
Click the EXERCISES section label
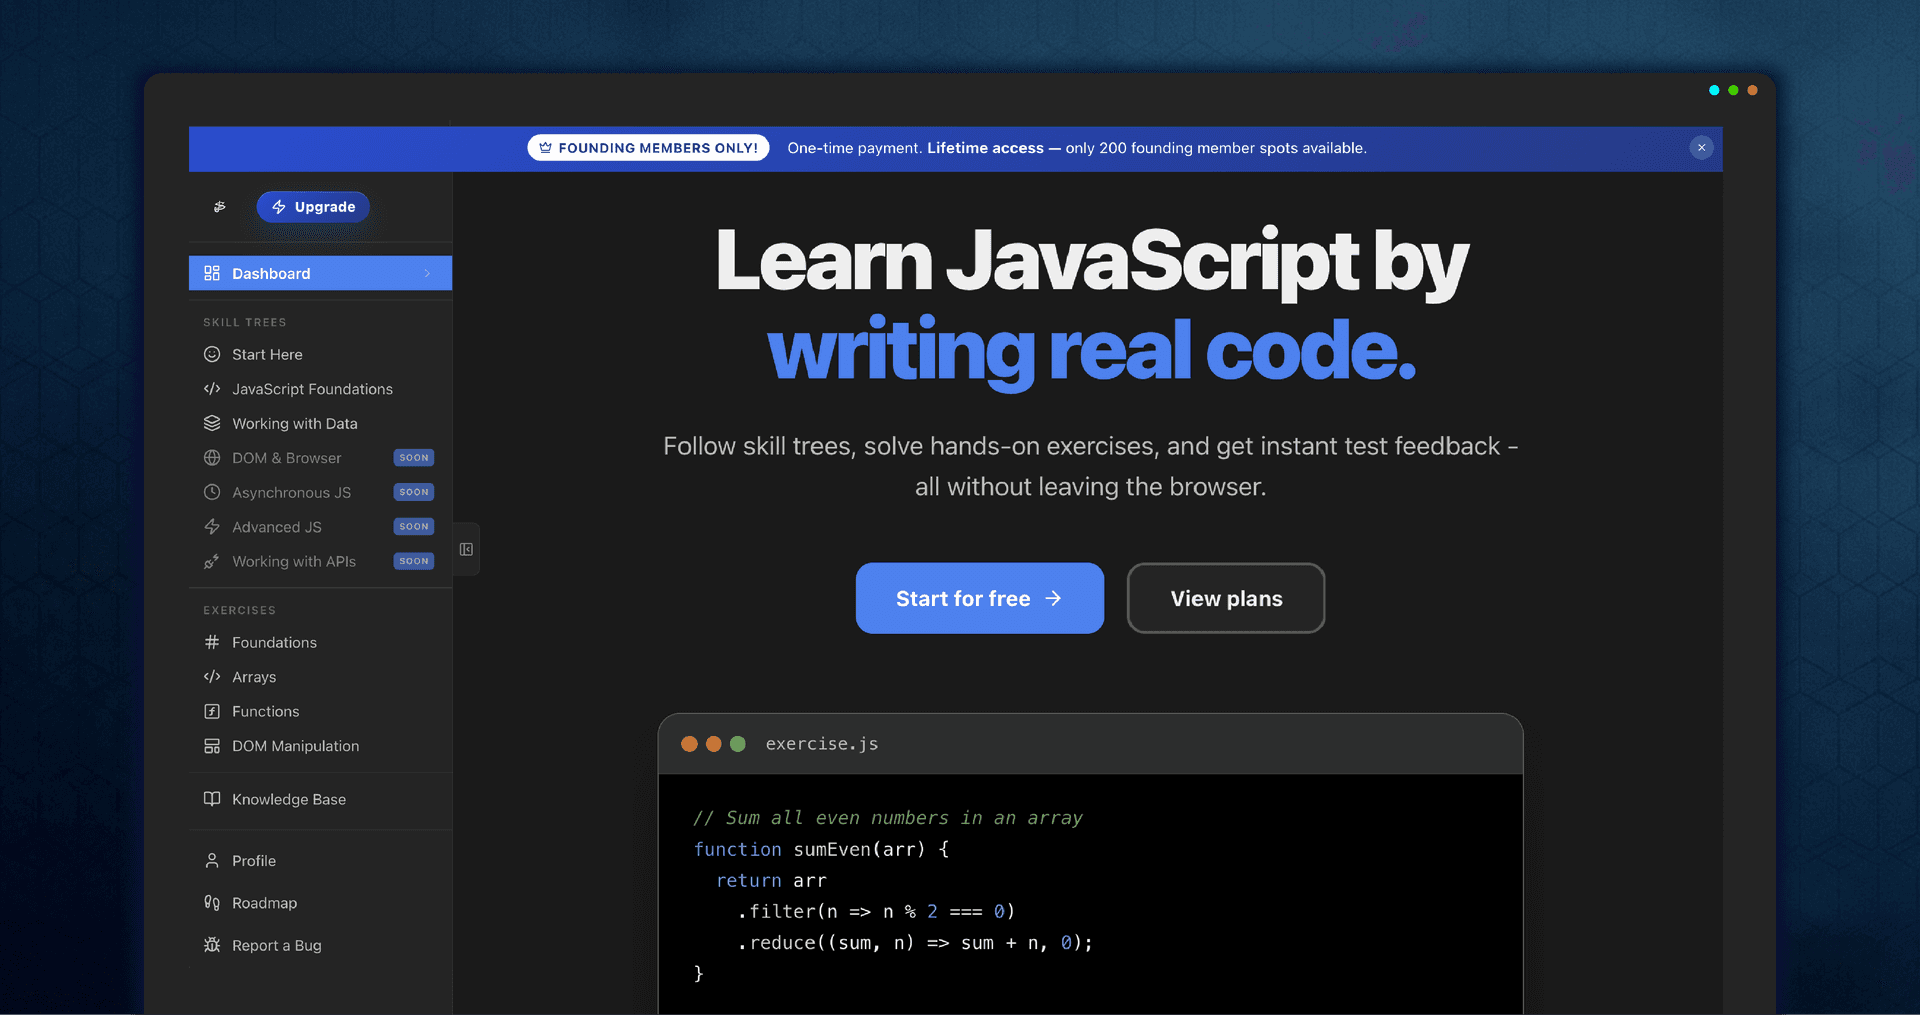coord(240,610)
